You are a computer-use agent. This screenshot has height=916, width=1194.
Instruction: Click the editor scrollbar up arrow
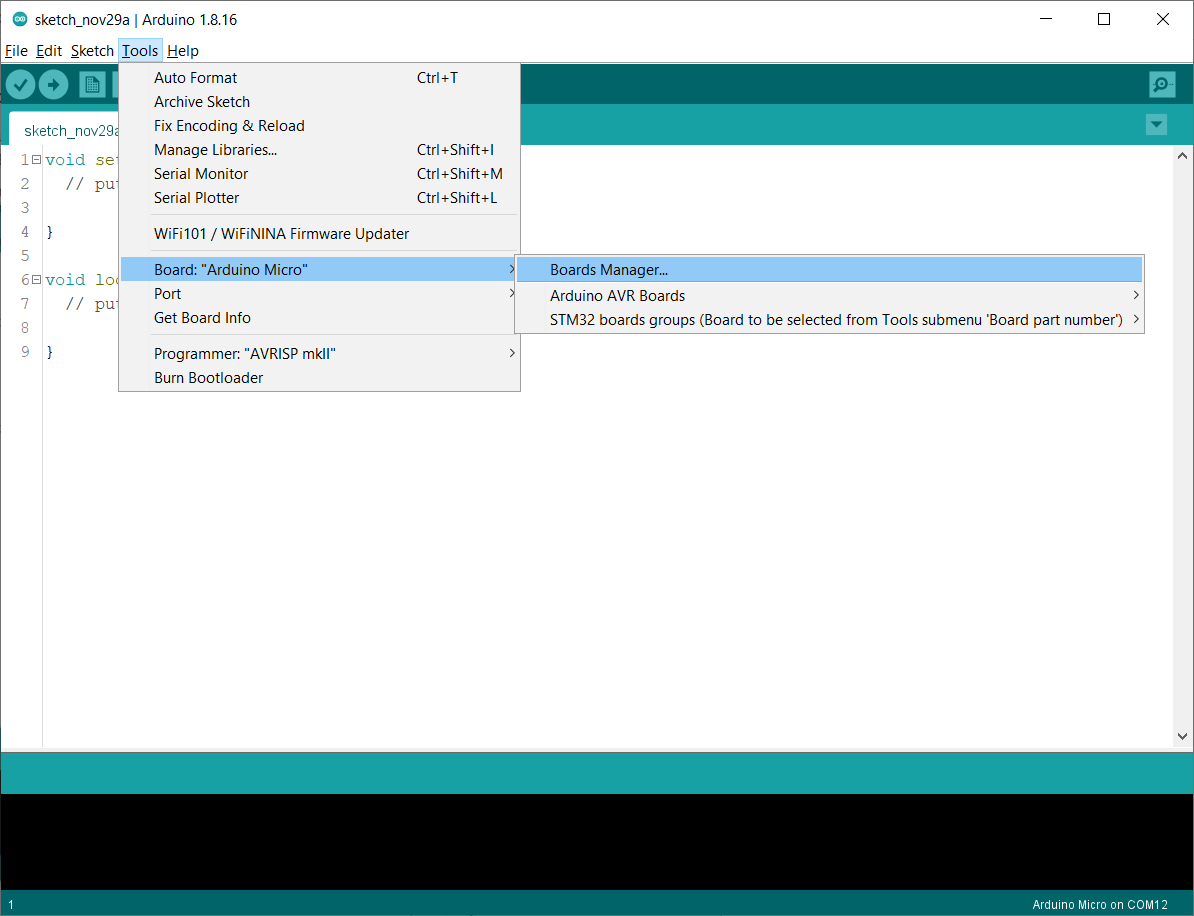pyautogui.click(x=1182, y=155)
